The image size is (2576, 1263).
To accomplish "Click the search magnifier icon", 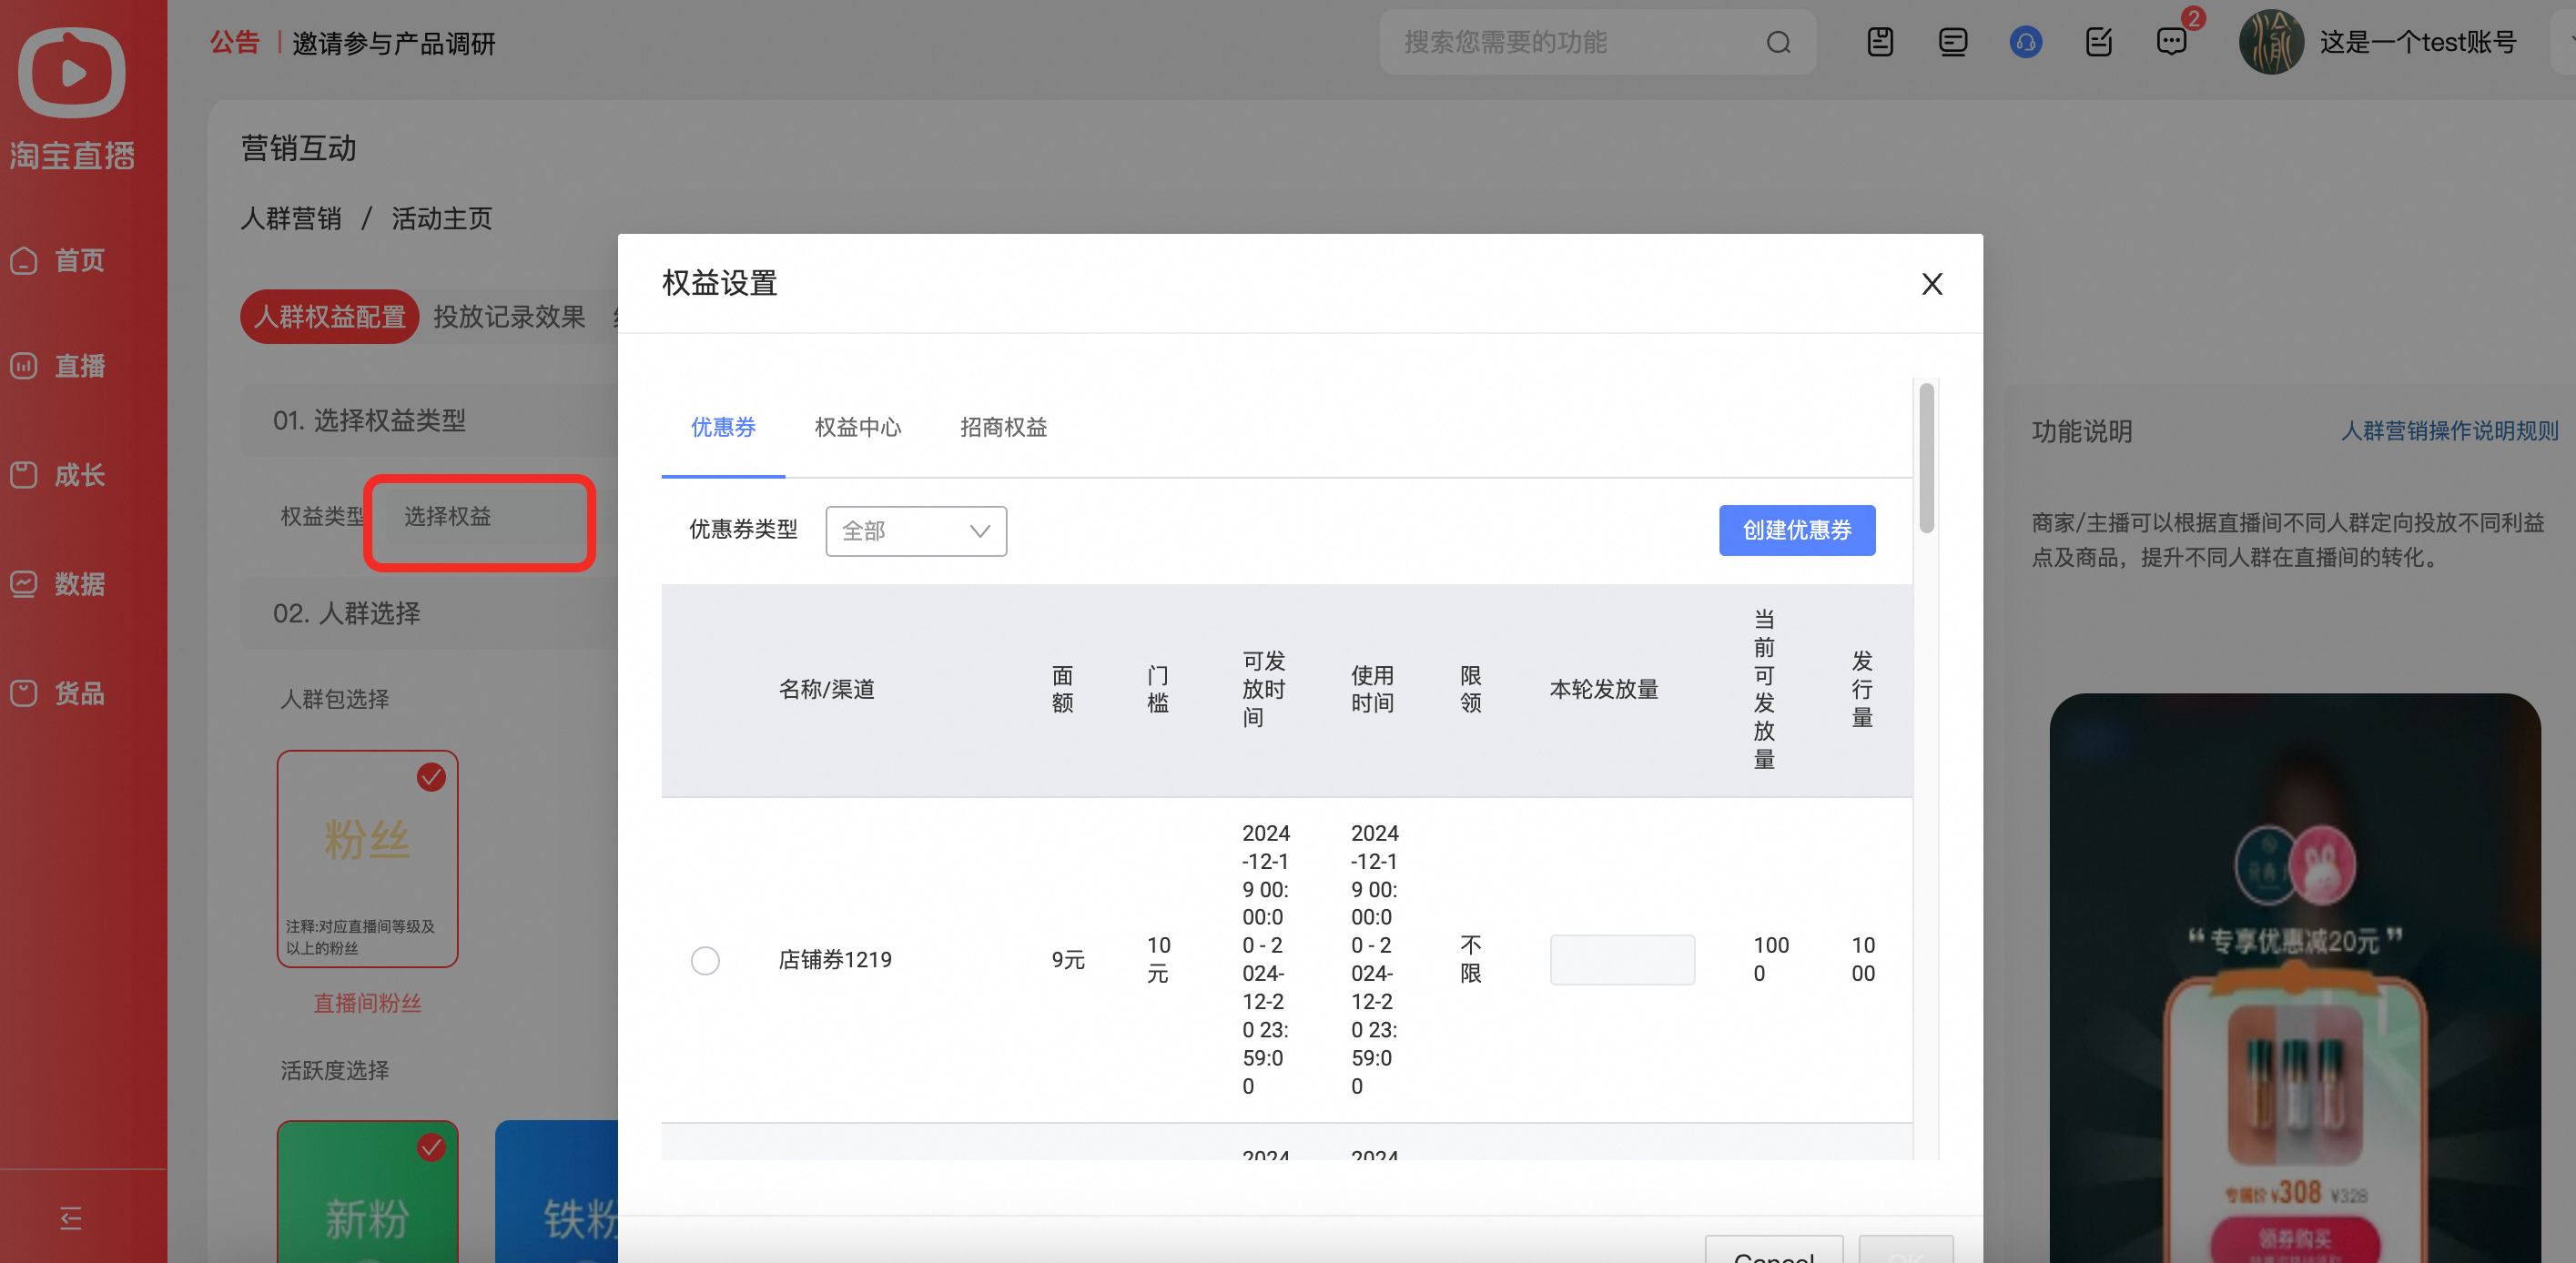I will (1778, 43).
